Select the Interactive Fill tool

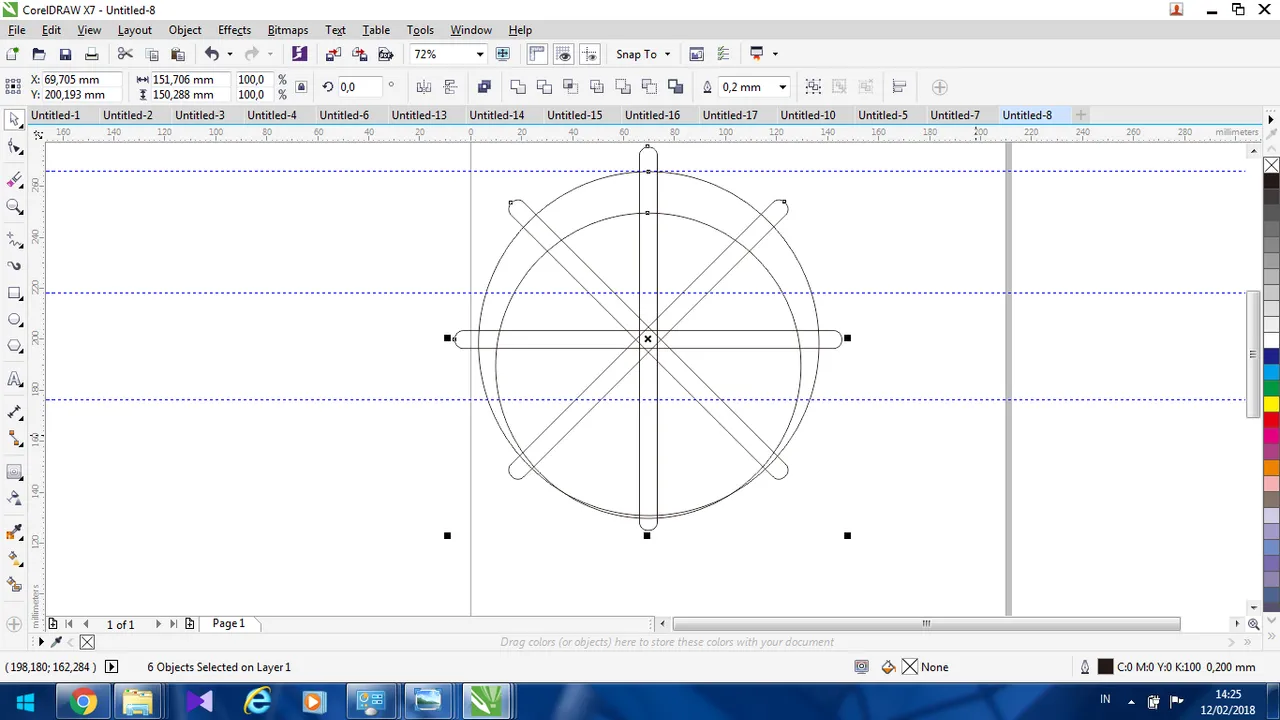point(15,558)
